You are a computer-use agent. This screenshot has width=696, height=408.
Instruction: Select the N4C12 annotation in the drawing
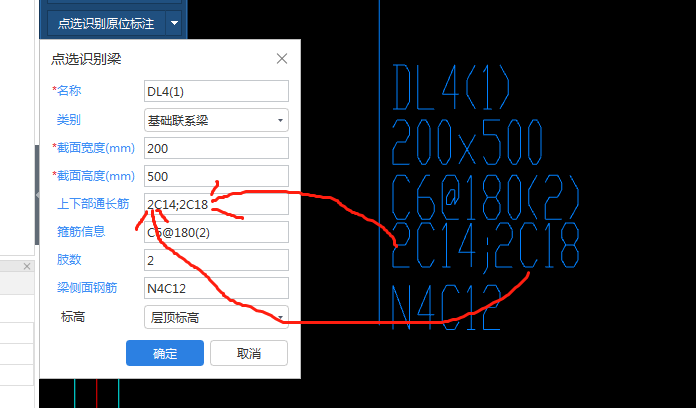[446, 308]
